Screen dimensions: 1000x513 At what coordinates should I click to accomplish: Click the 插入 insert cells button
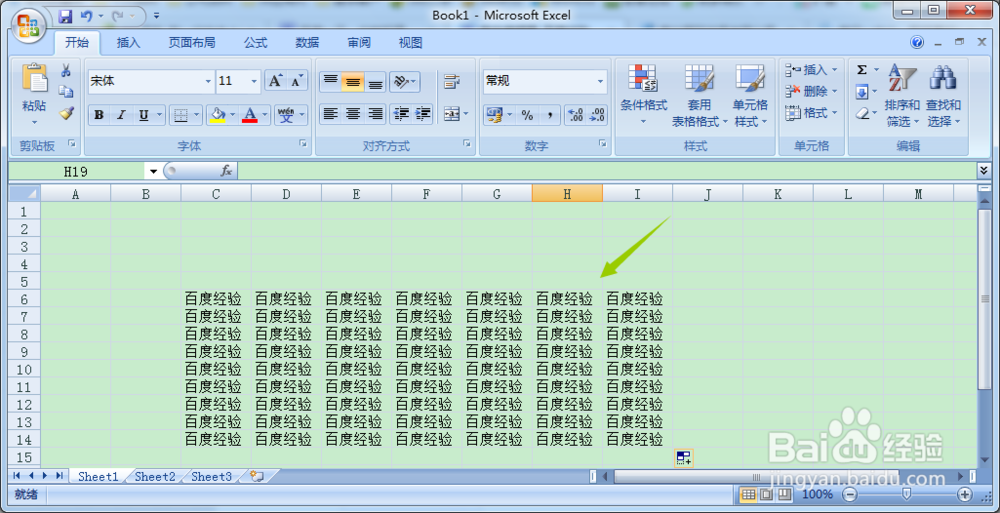point(810,70)
